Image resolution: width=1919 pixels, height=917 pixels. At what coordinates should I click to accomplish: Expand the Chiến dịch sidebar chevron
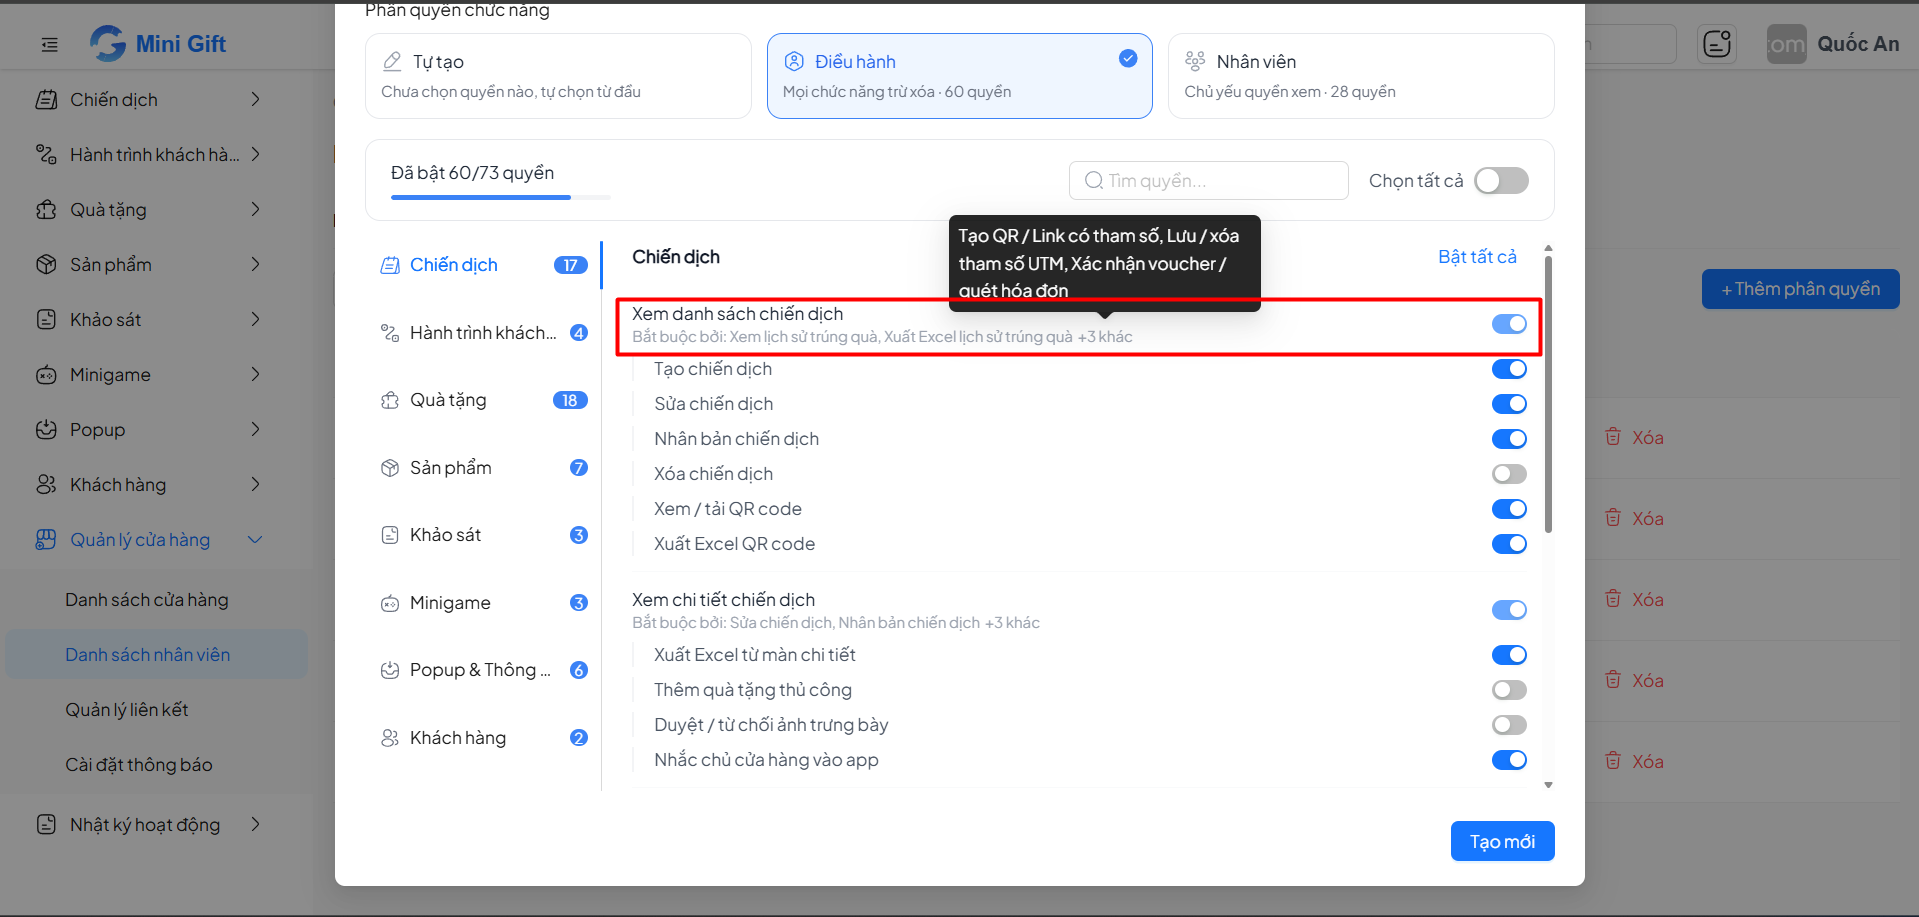(256, 99)
